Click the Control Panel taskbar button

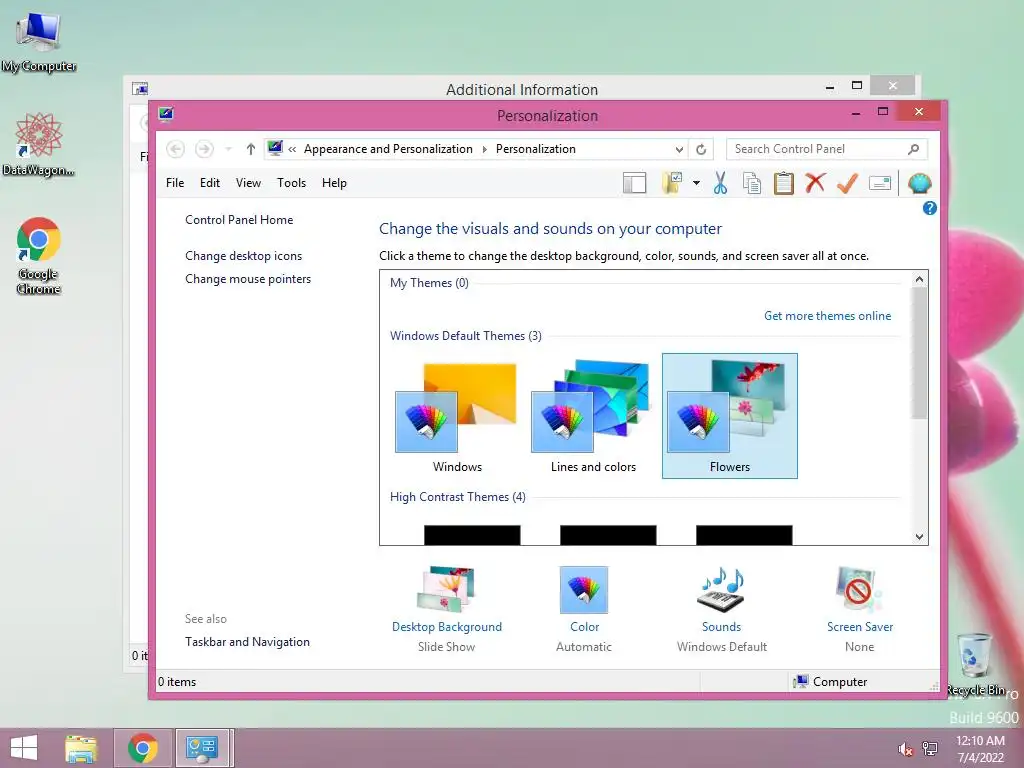pos(202,748)
